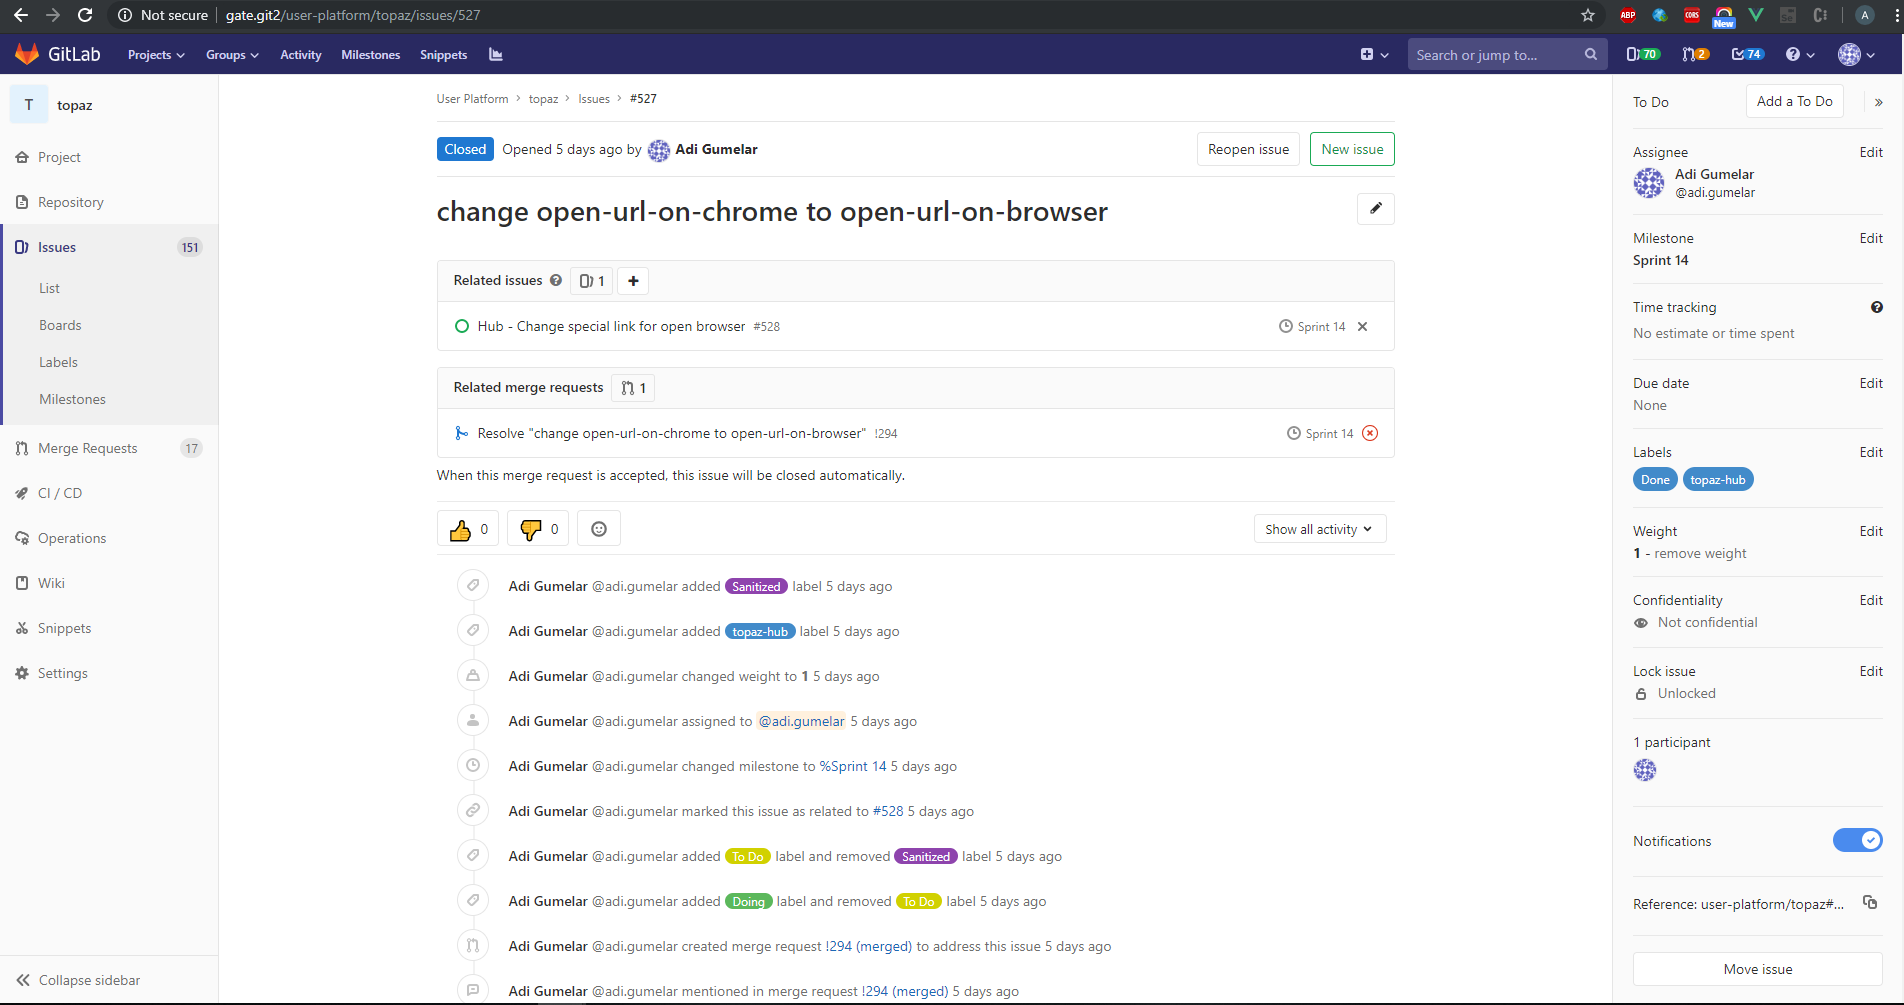1904x1005 pixels.
Task: Go to Boards under Issues
Action: click(60, 325)
